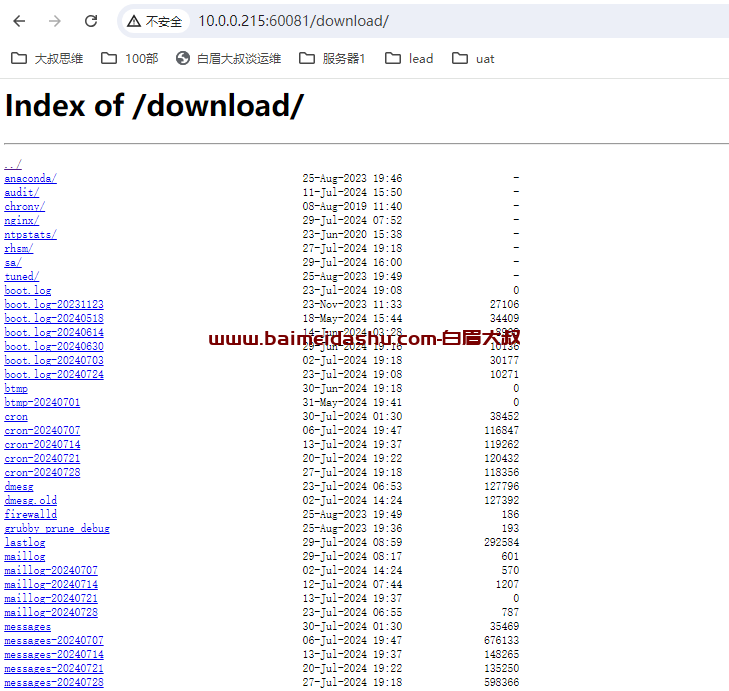729x691 pixels.
Task: Open cron-20240707 file link
Action: pos(42,431)
